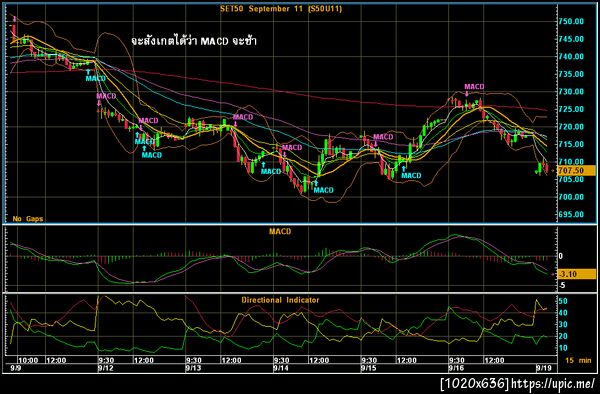The height and width of the screenshot is (394, 600).
Task: Click the 9:30 time label above 9/12
Action: click(106, 360)
